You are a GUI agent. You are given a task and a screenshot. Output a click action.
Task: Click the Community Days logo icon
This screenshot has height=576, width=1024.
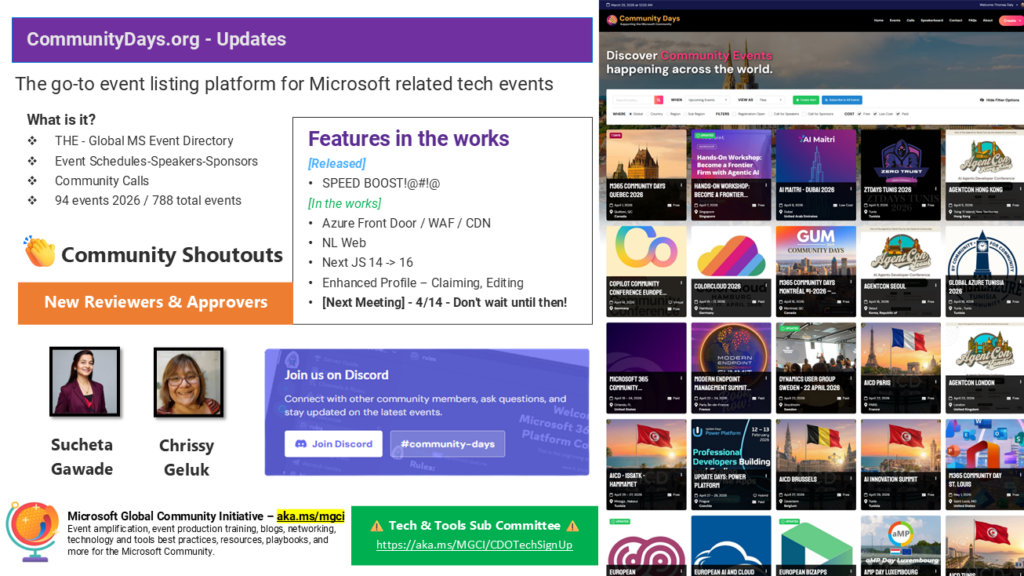(612, 20)
